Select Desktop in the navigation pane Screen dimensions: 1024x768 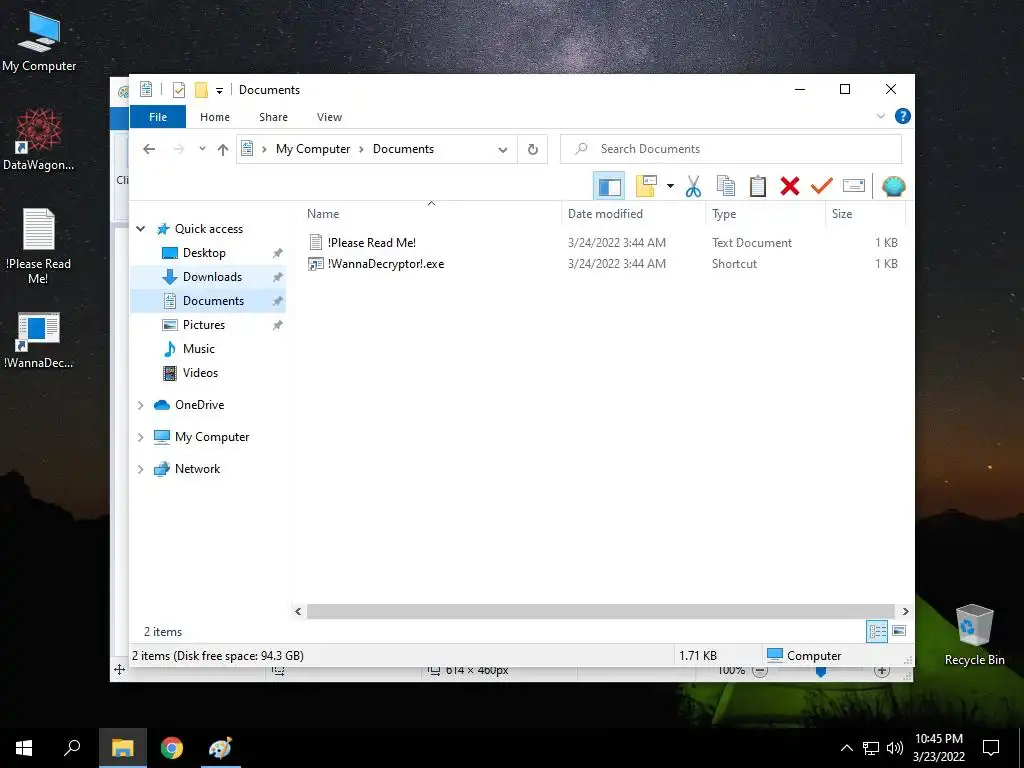point(204,253)
